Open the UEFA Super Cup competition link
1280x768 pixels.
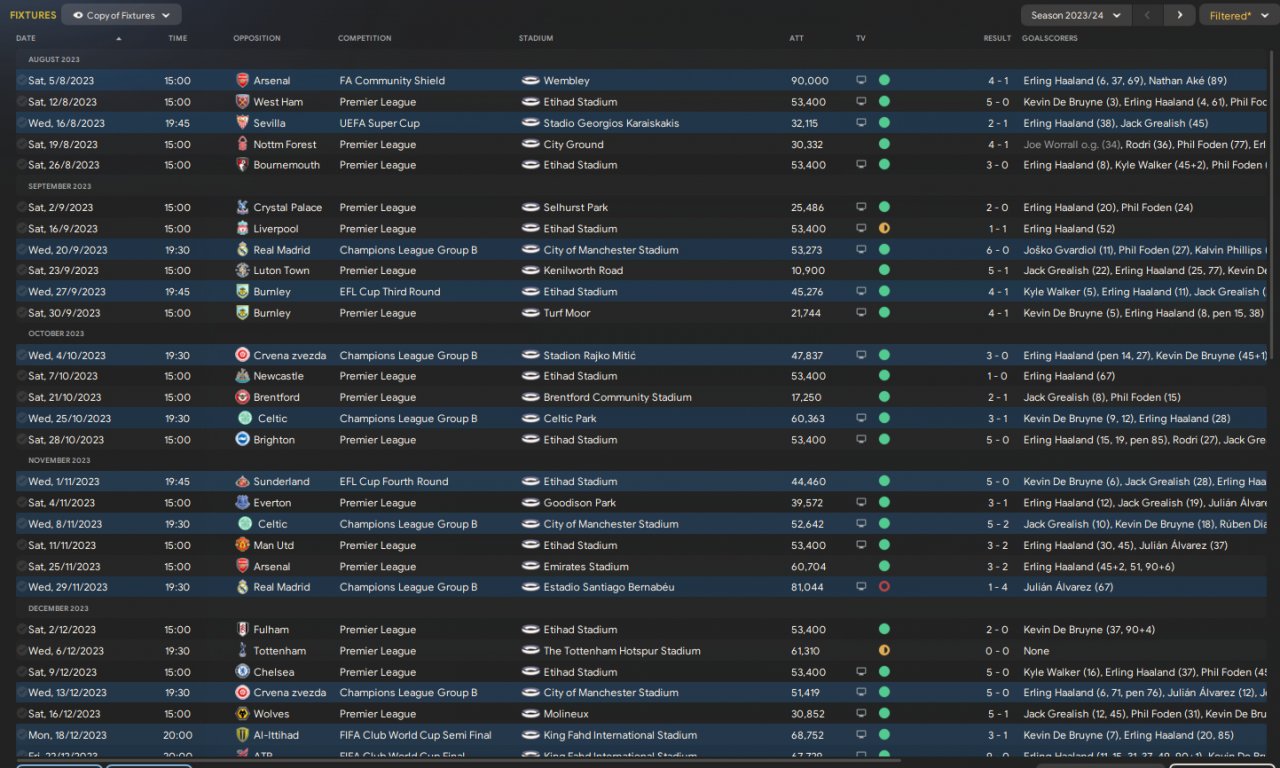coord(380,123)
